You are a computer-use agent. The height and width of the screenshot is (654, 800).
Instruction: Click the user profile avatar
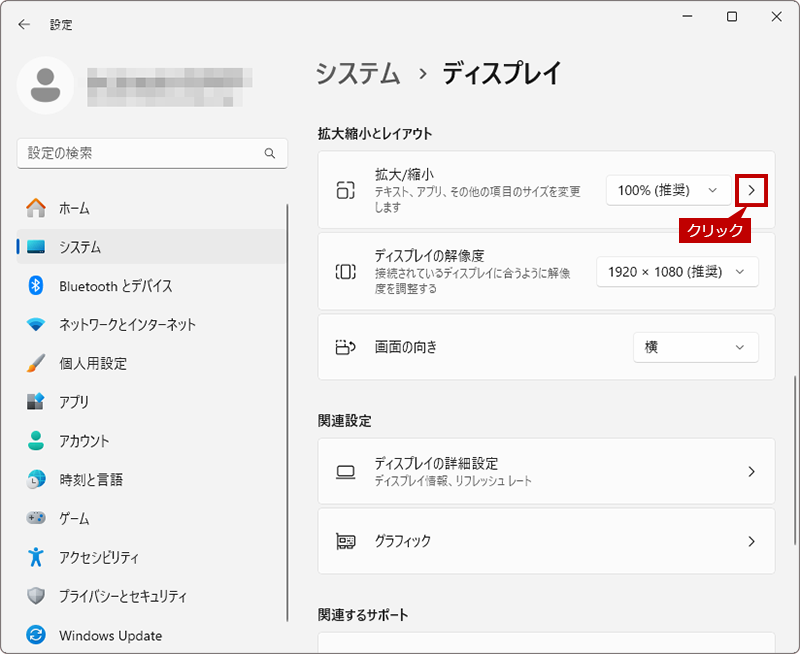[x=45, y=85]
